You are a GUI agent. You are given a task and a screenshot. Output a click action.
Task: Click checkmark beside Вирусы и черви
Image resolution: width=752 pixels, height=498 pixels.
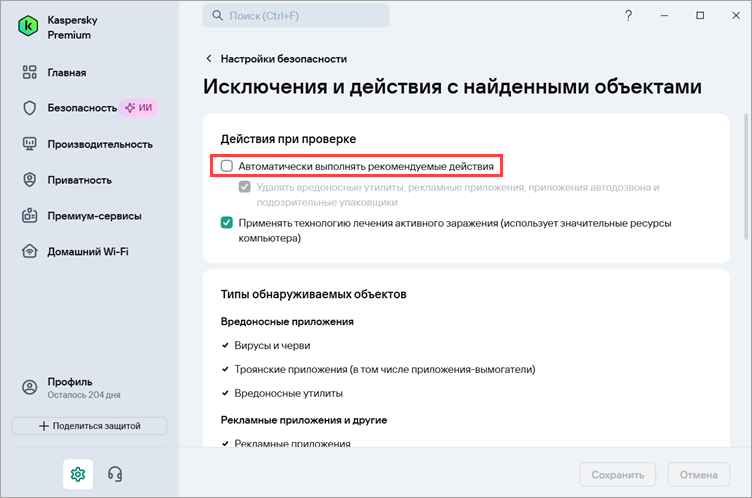225,345
